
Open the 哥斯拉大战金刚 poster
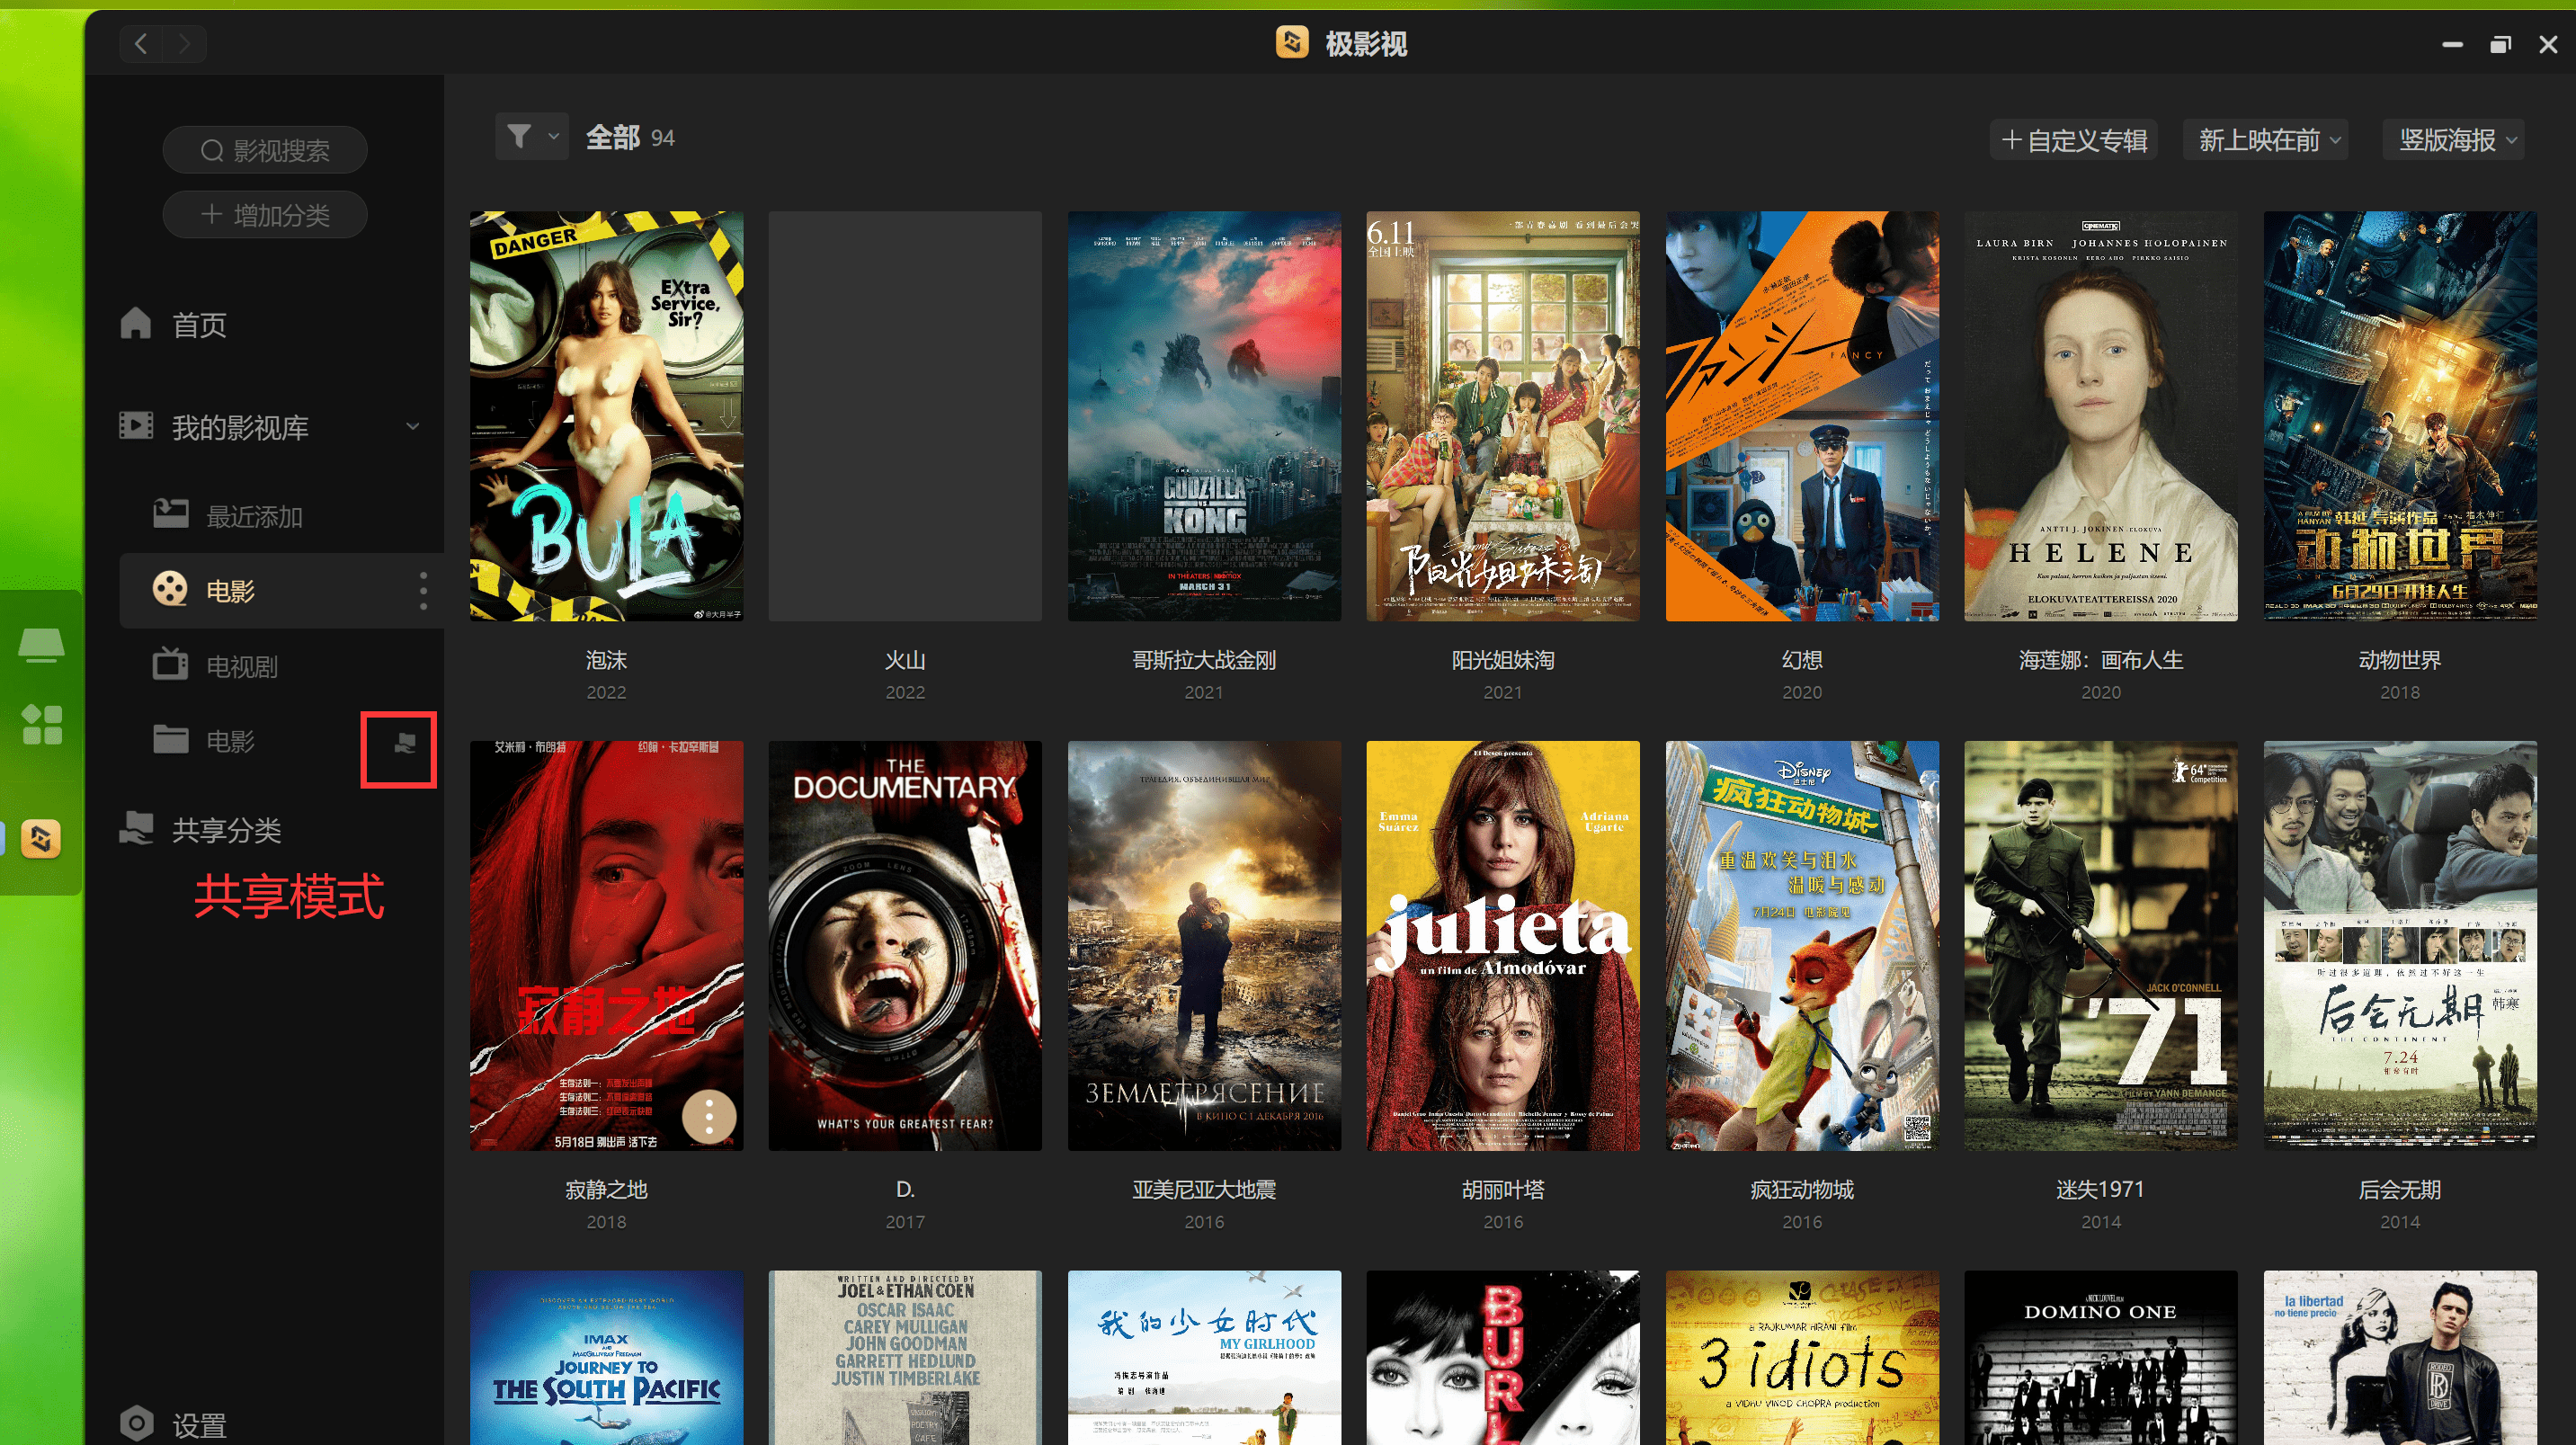1204,416
